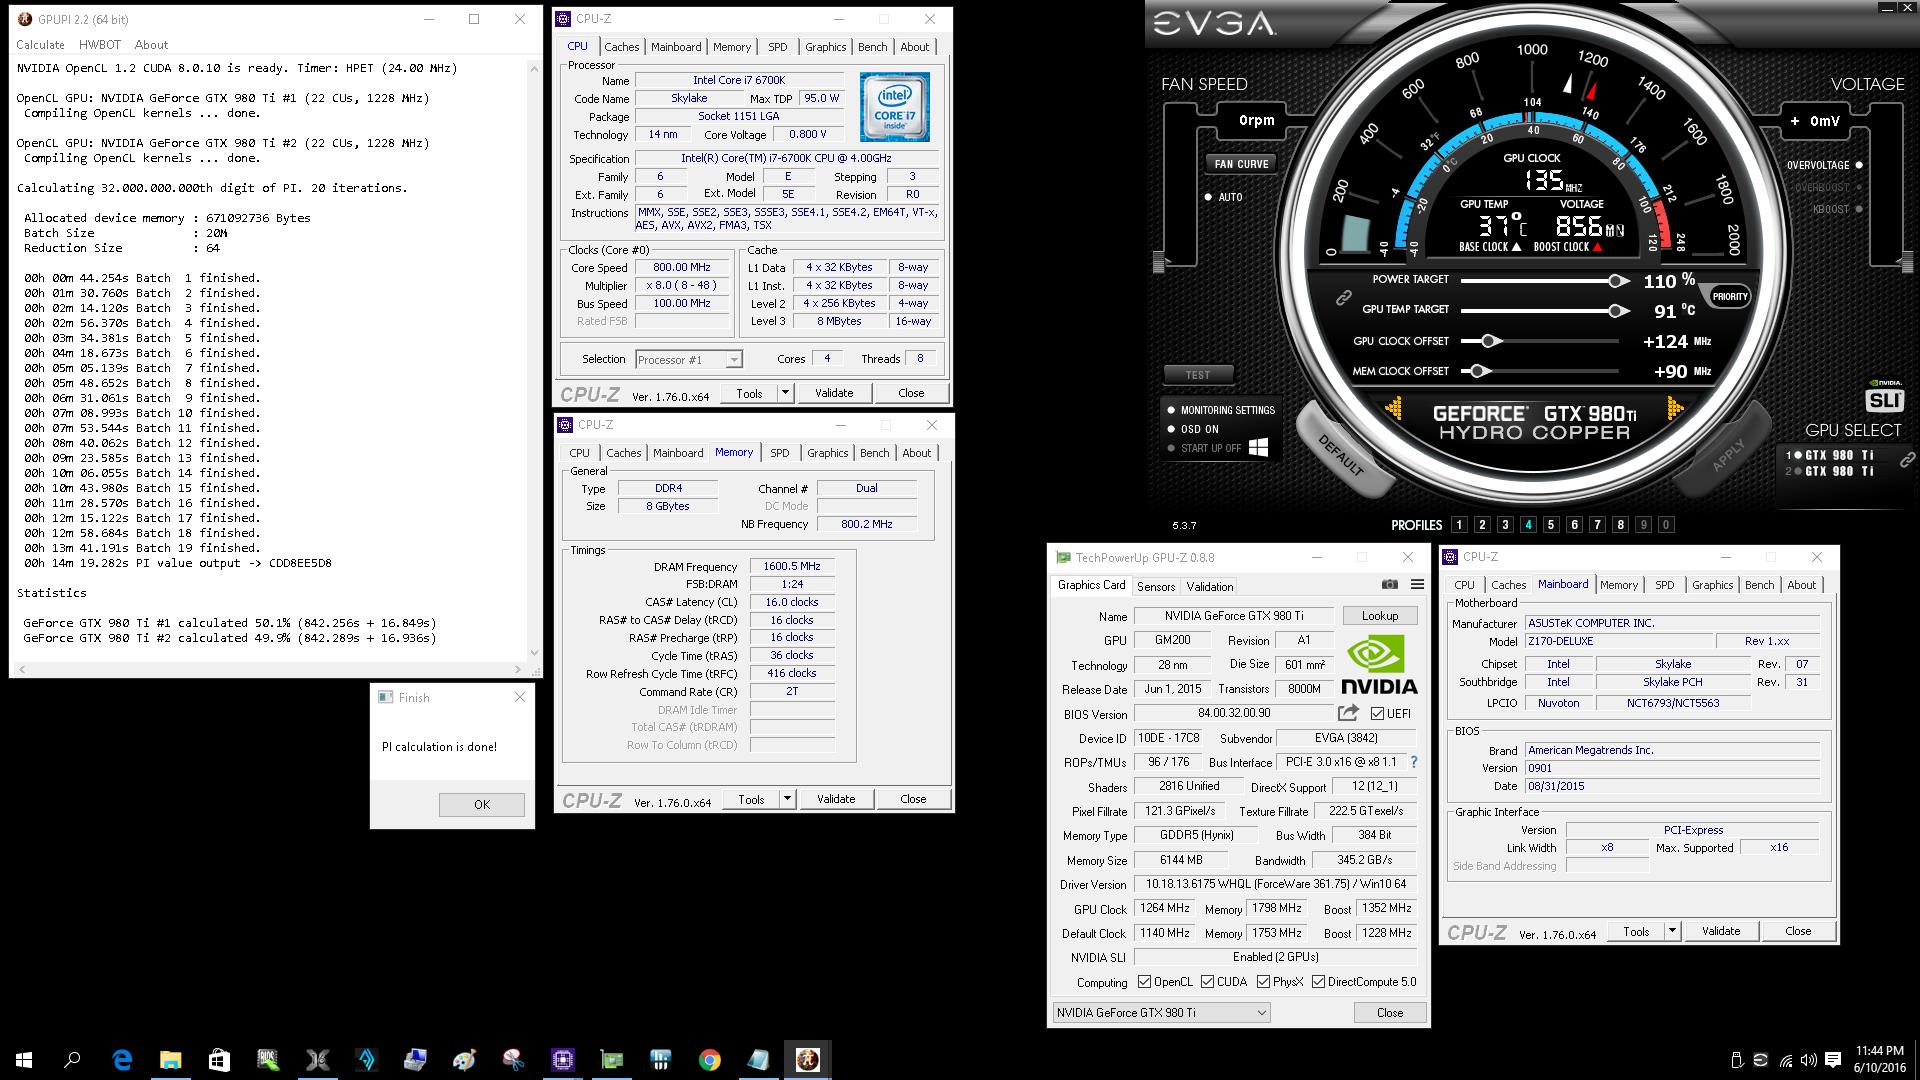Expand Tools dropdown in CPU-Z CPU window

coord(785,393)
